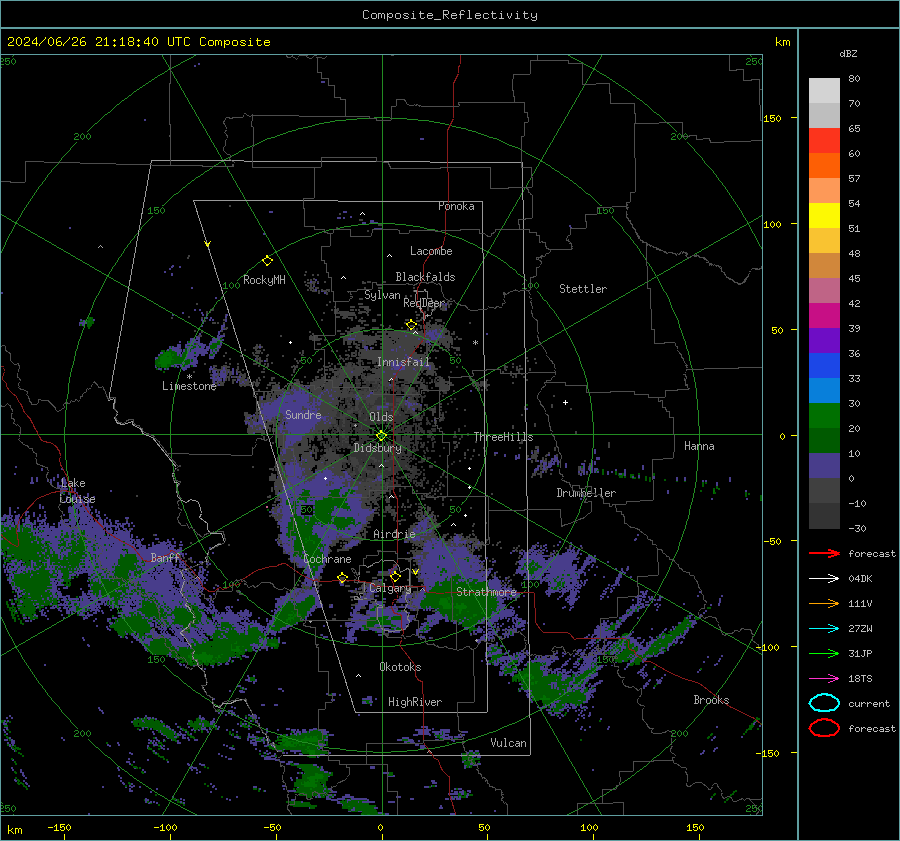900x841 pixels.
Task: Click the white 04DK arrow icon
Action: click(x=824, y=579)
